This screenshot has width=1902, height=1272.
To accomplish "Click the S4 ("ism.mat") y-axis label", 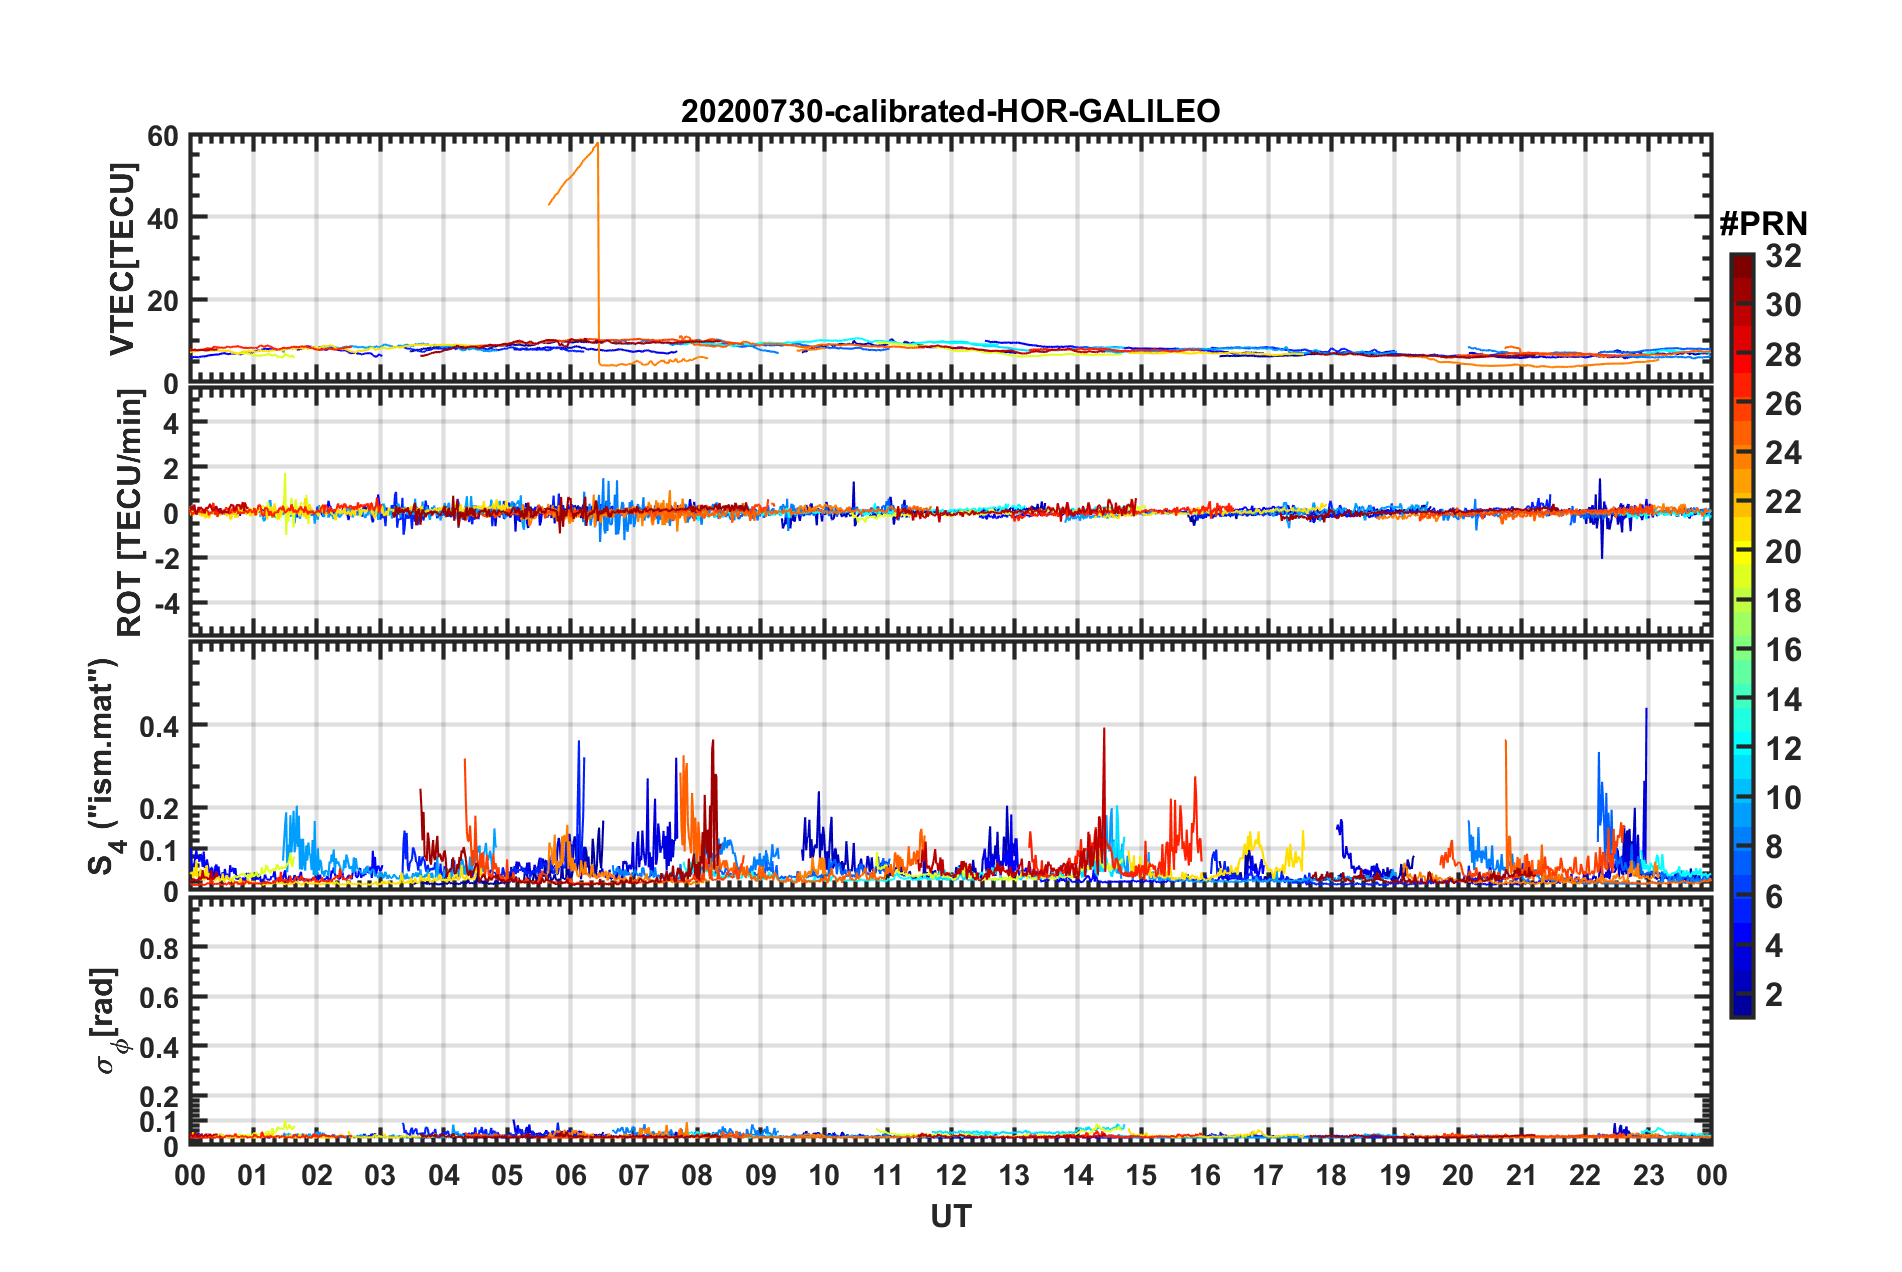I will click(x=105, y=767).
